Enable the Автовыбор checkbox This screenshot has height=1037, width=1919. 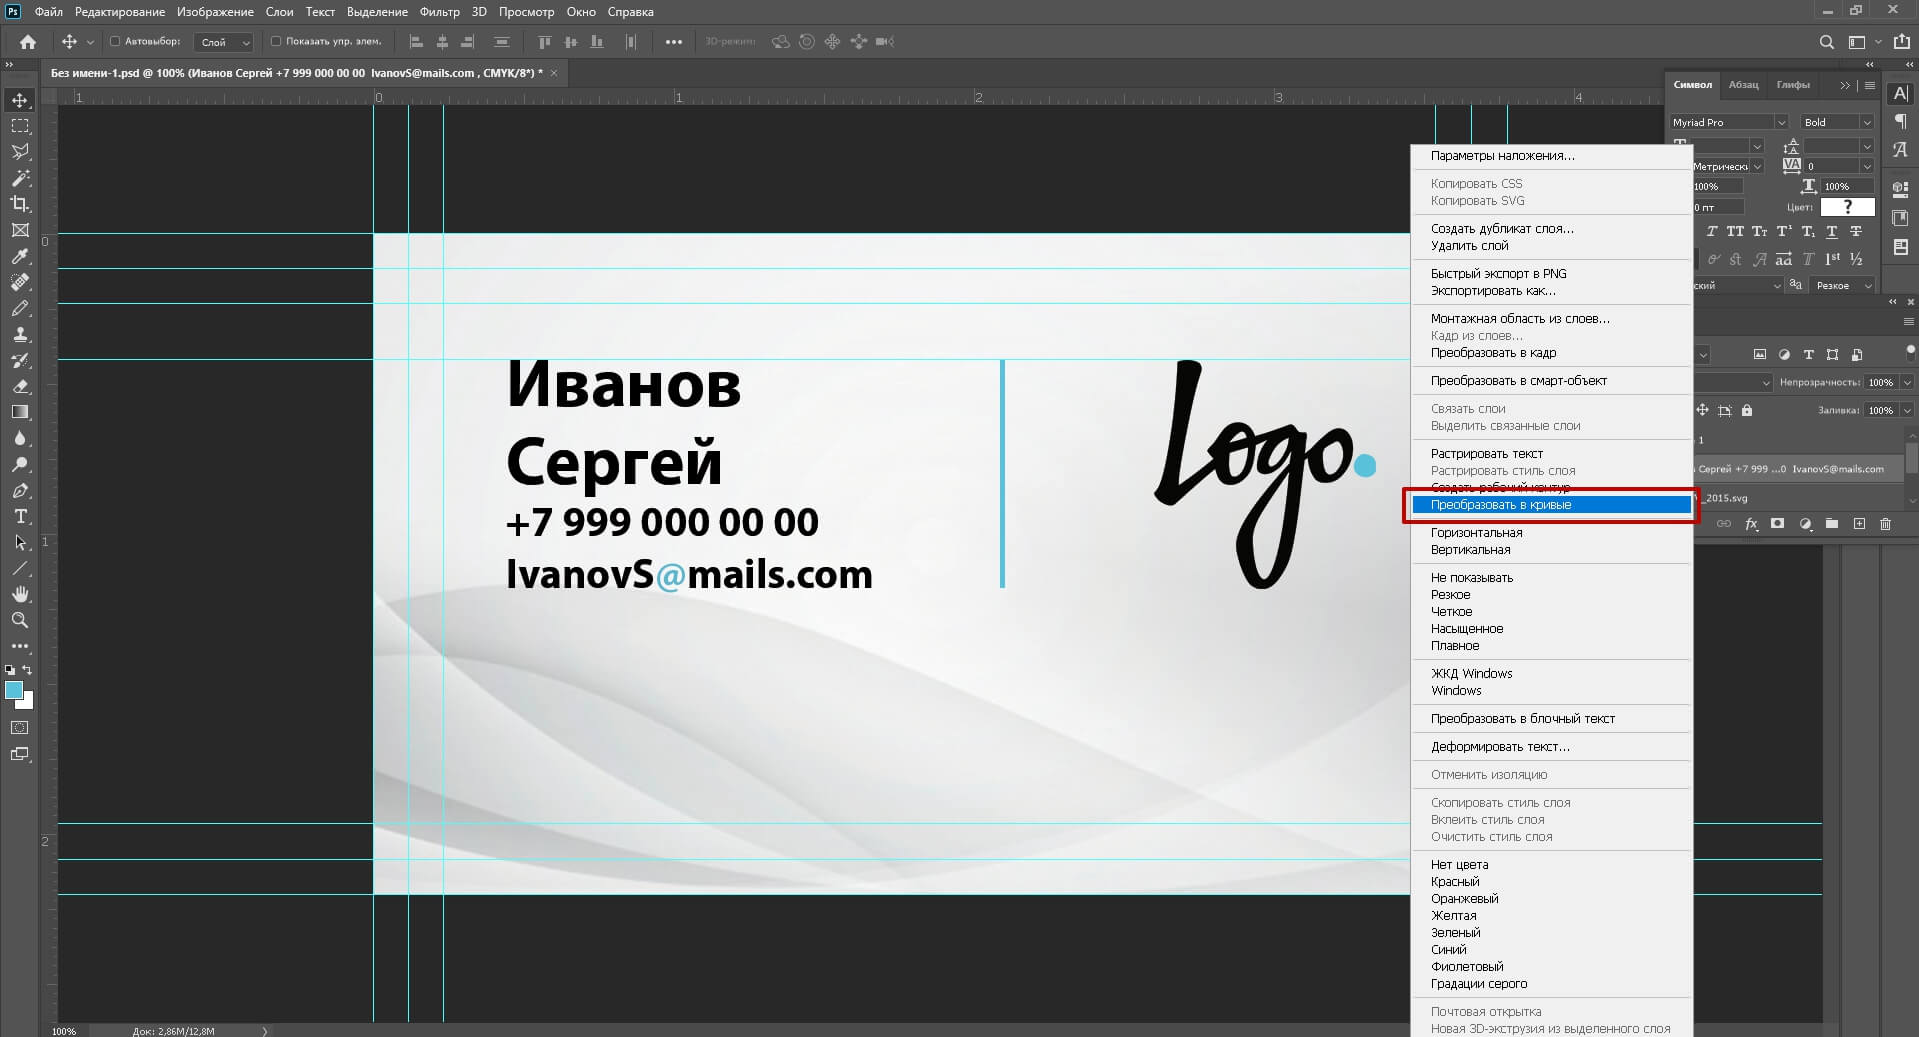(115, 42)
